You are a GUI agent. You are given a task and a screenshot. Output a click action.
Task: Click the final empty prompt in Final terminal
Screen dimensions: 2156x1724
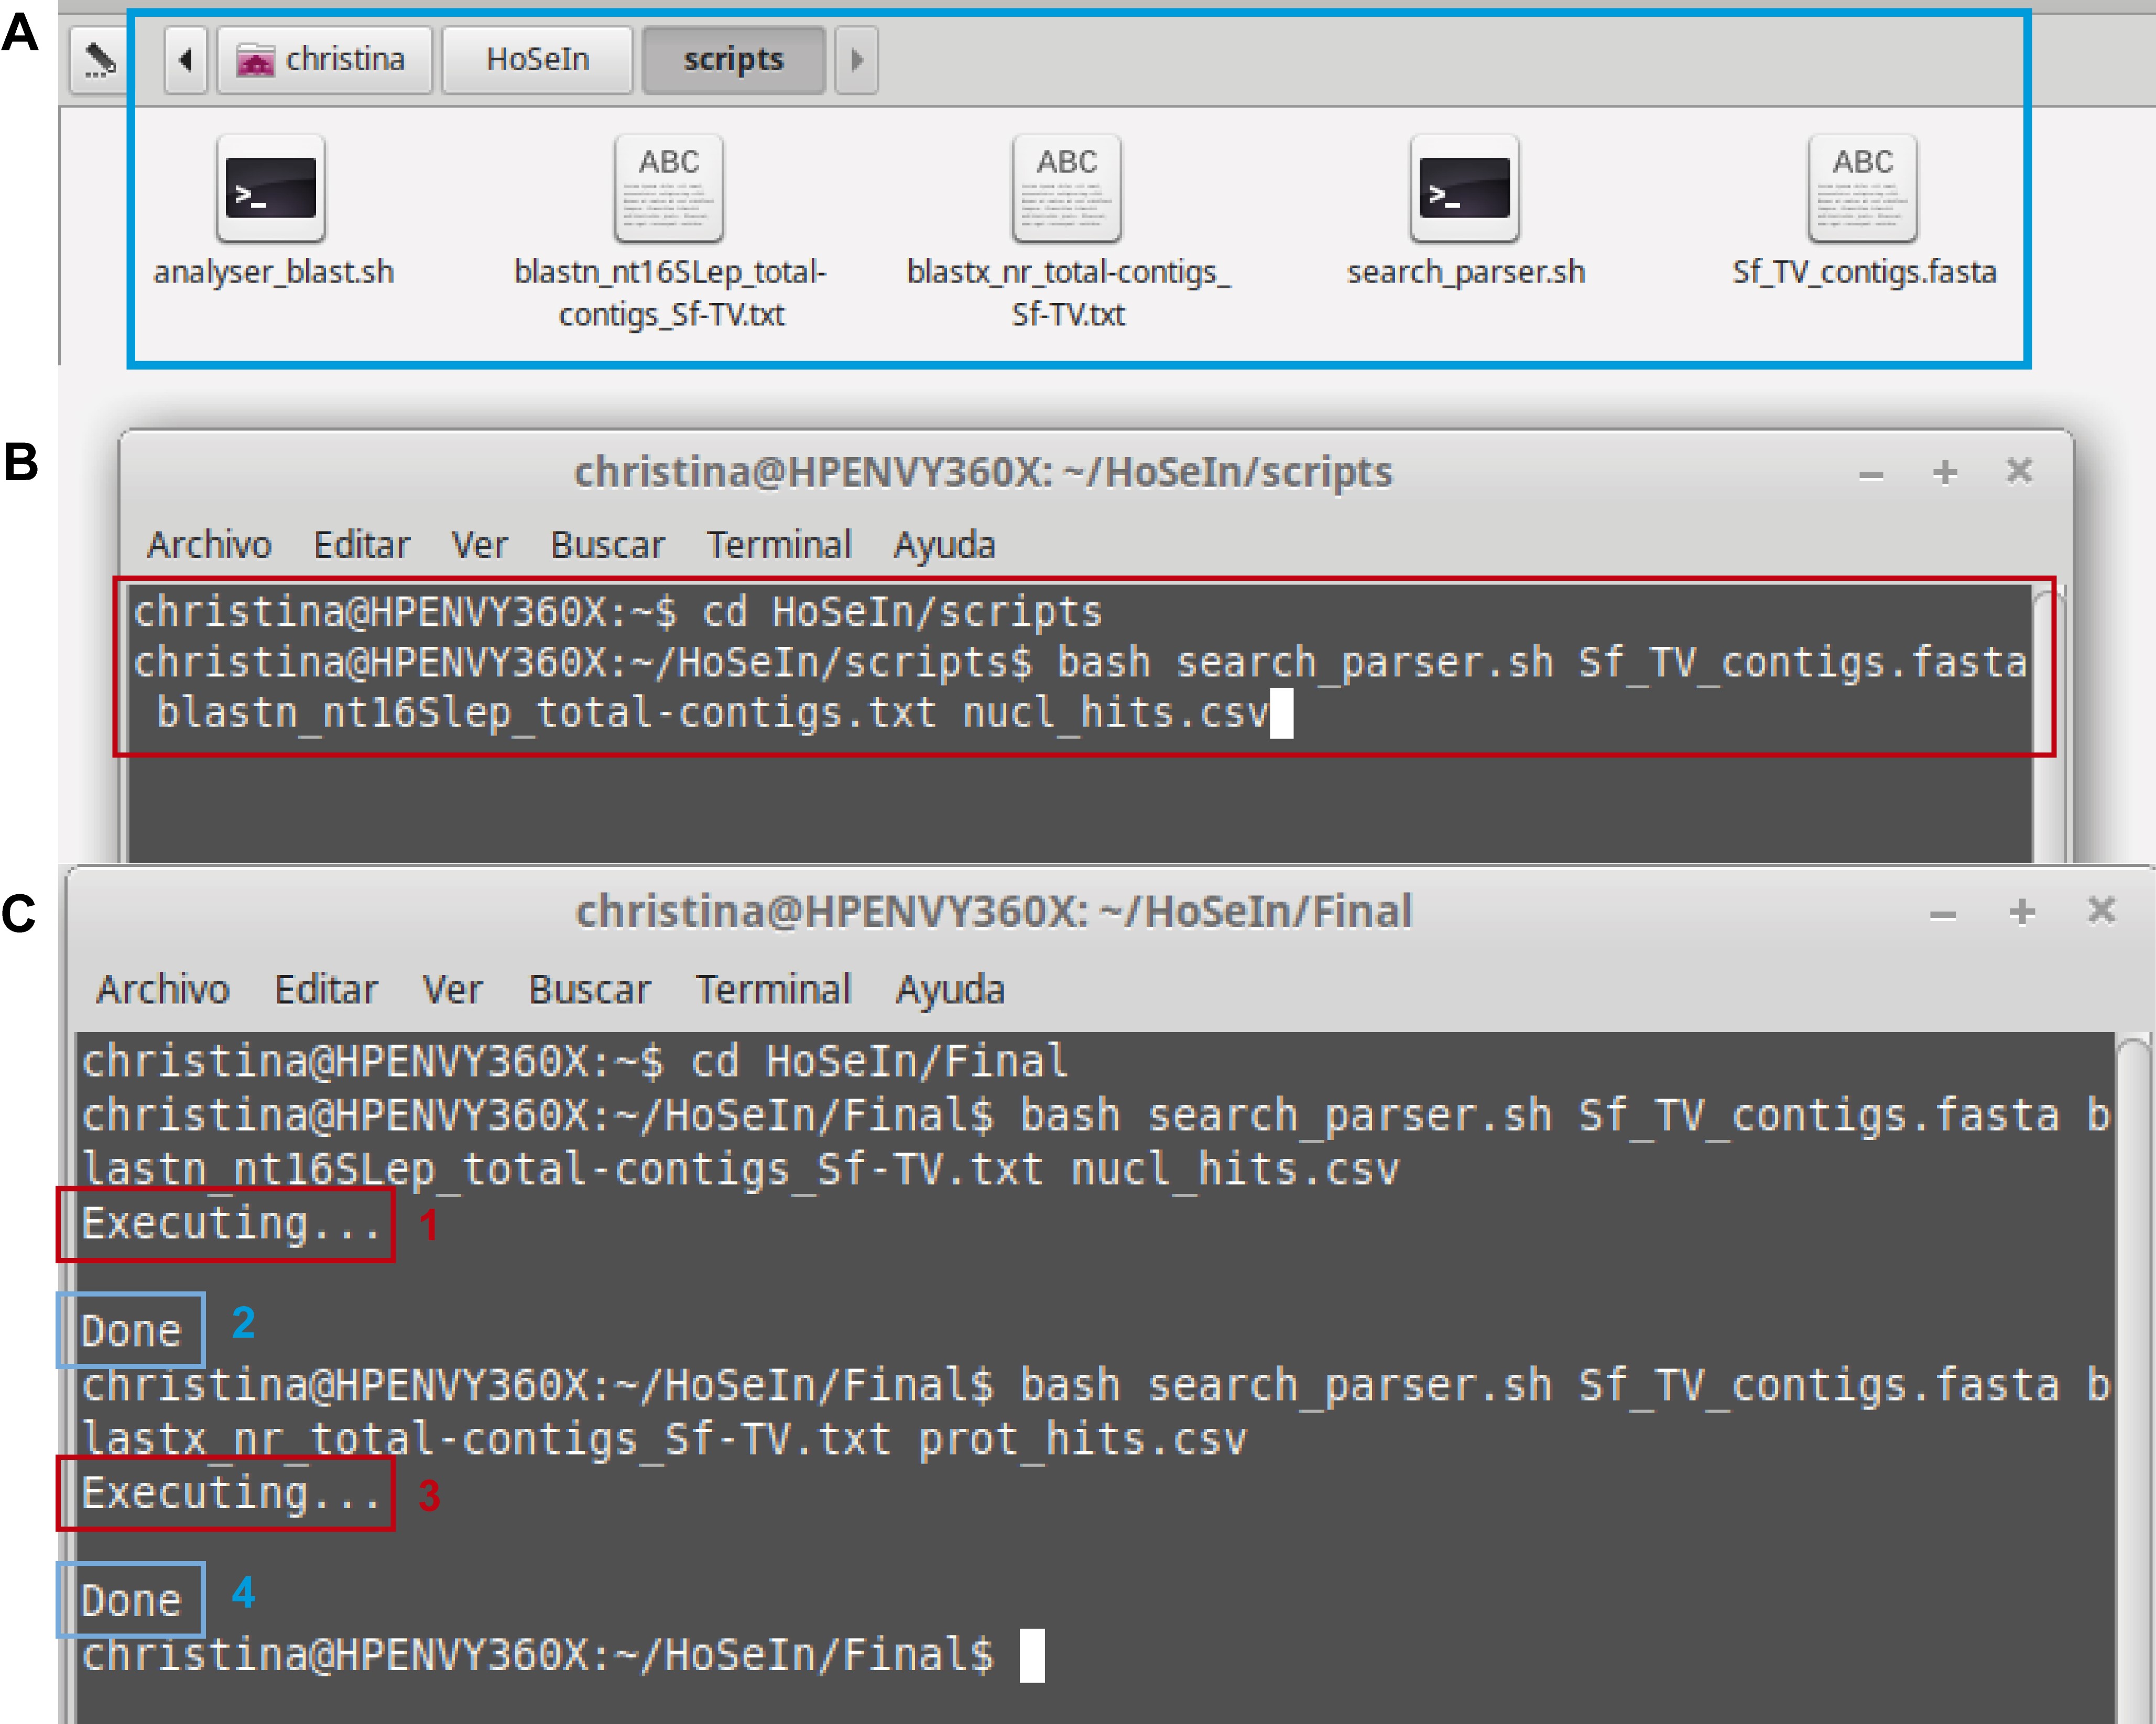coord(563,1655)
